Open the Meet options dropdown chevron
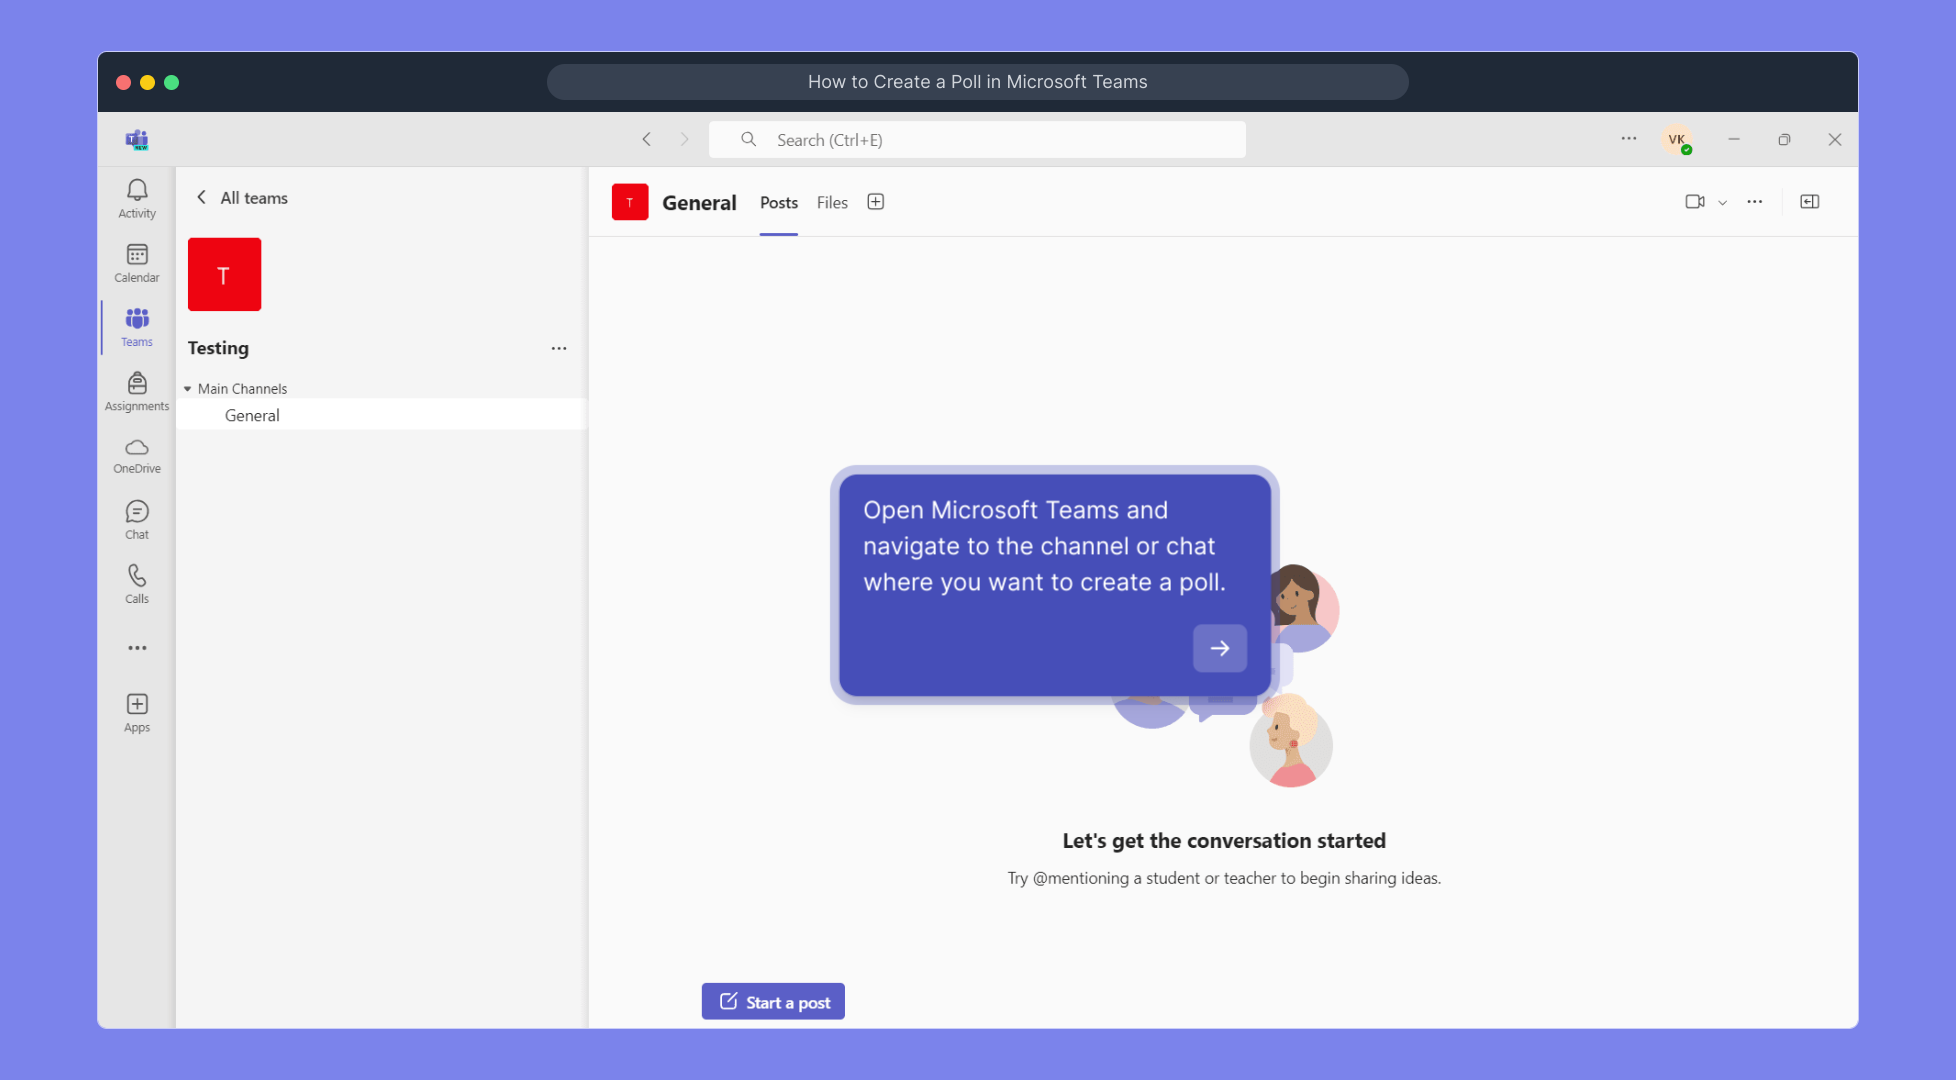Screen dimensions: 1956x1080 click(x=1722, y=202)
